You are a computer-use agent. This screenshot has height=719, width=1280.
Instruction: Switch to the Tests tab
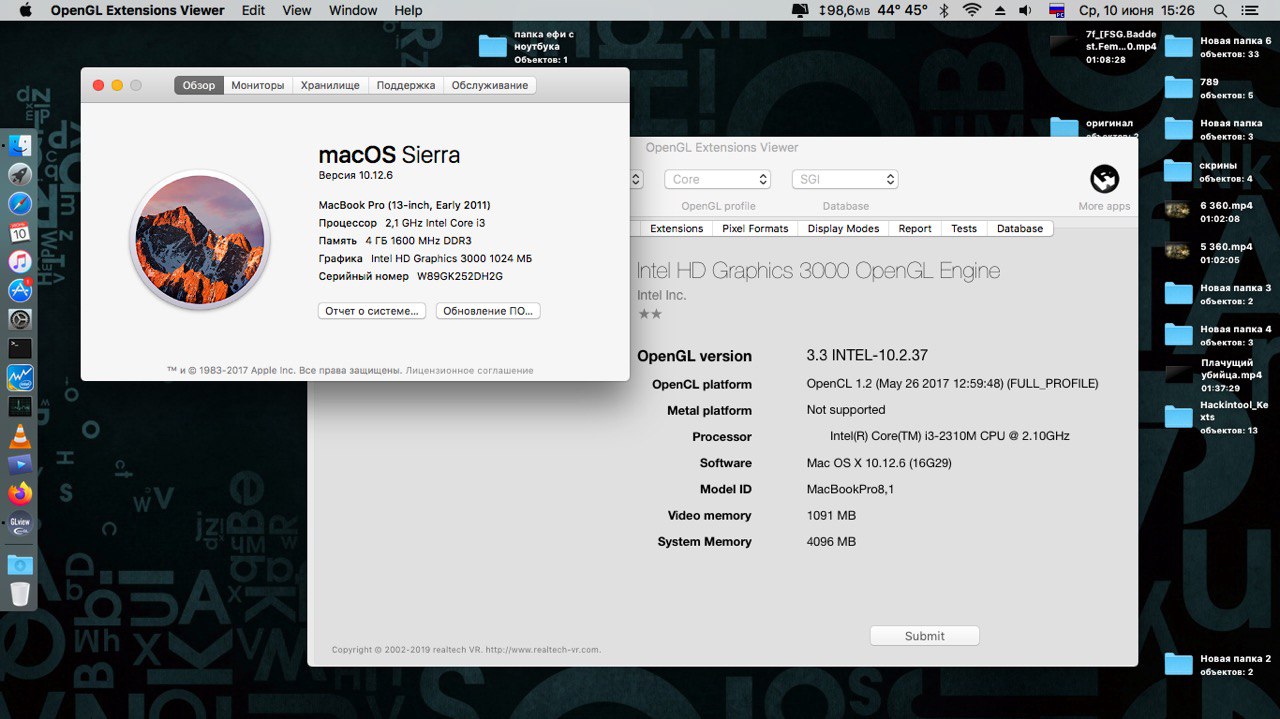coord(964,228)
